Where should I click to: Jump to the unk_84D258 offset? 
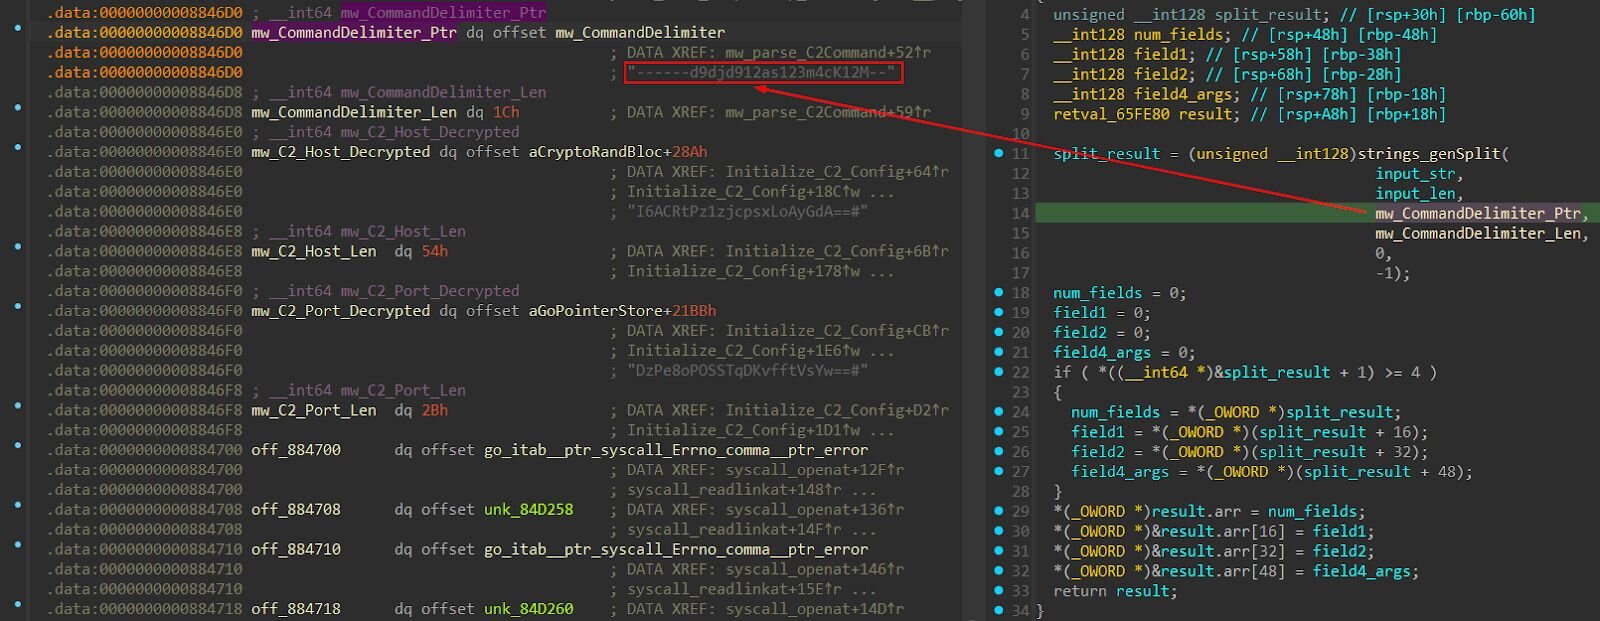(x=528, y=510)
